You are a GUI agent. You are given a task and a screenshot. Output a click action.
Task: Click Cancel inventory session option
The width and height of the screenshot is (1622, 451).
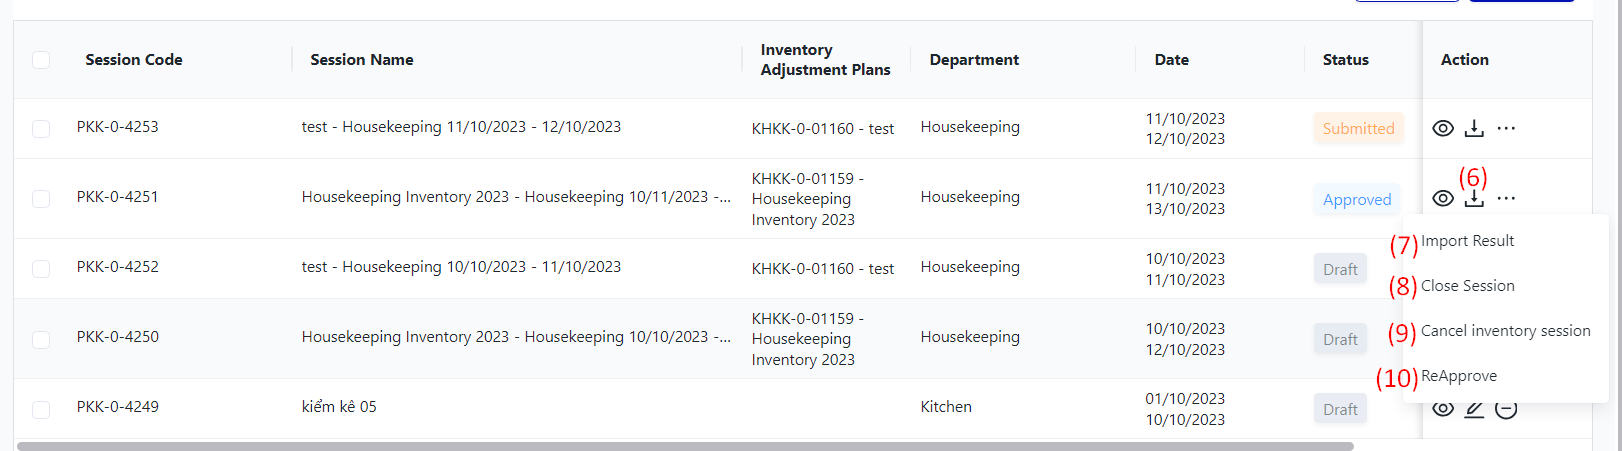coord(1505,331)
